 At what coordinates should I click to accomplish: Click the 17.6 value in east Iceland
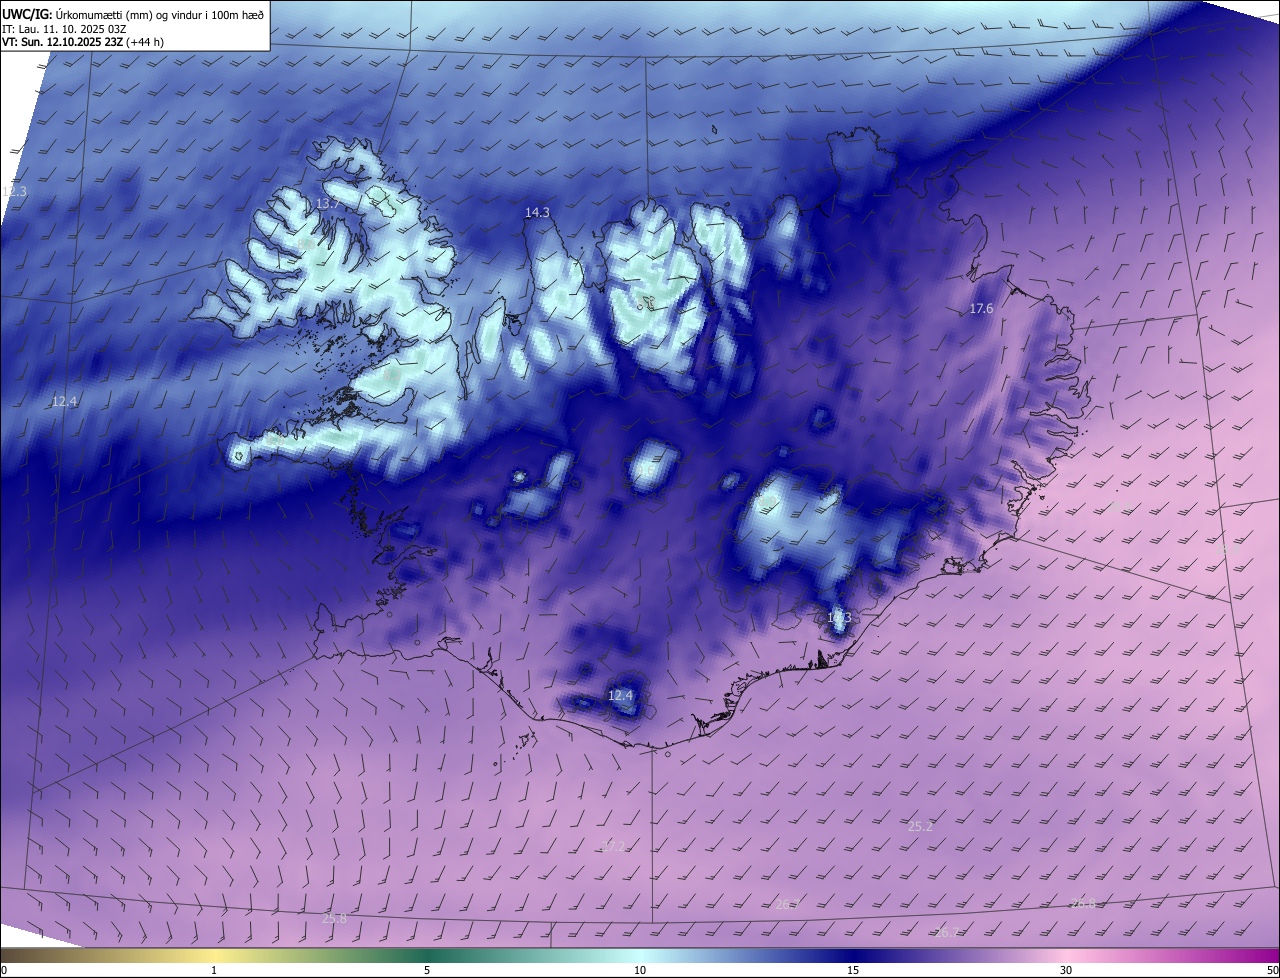(981, 309)
